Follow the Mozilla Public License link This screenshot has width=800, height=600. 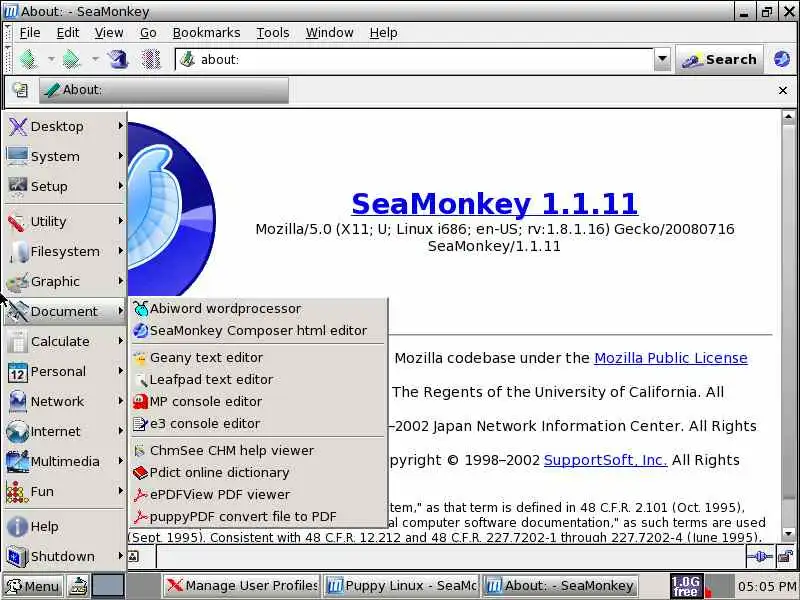[x=671, y=358]
